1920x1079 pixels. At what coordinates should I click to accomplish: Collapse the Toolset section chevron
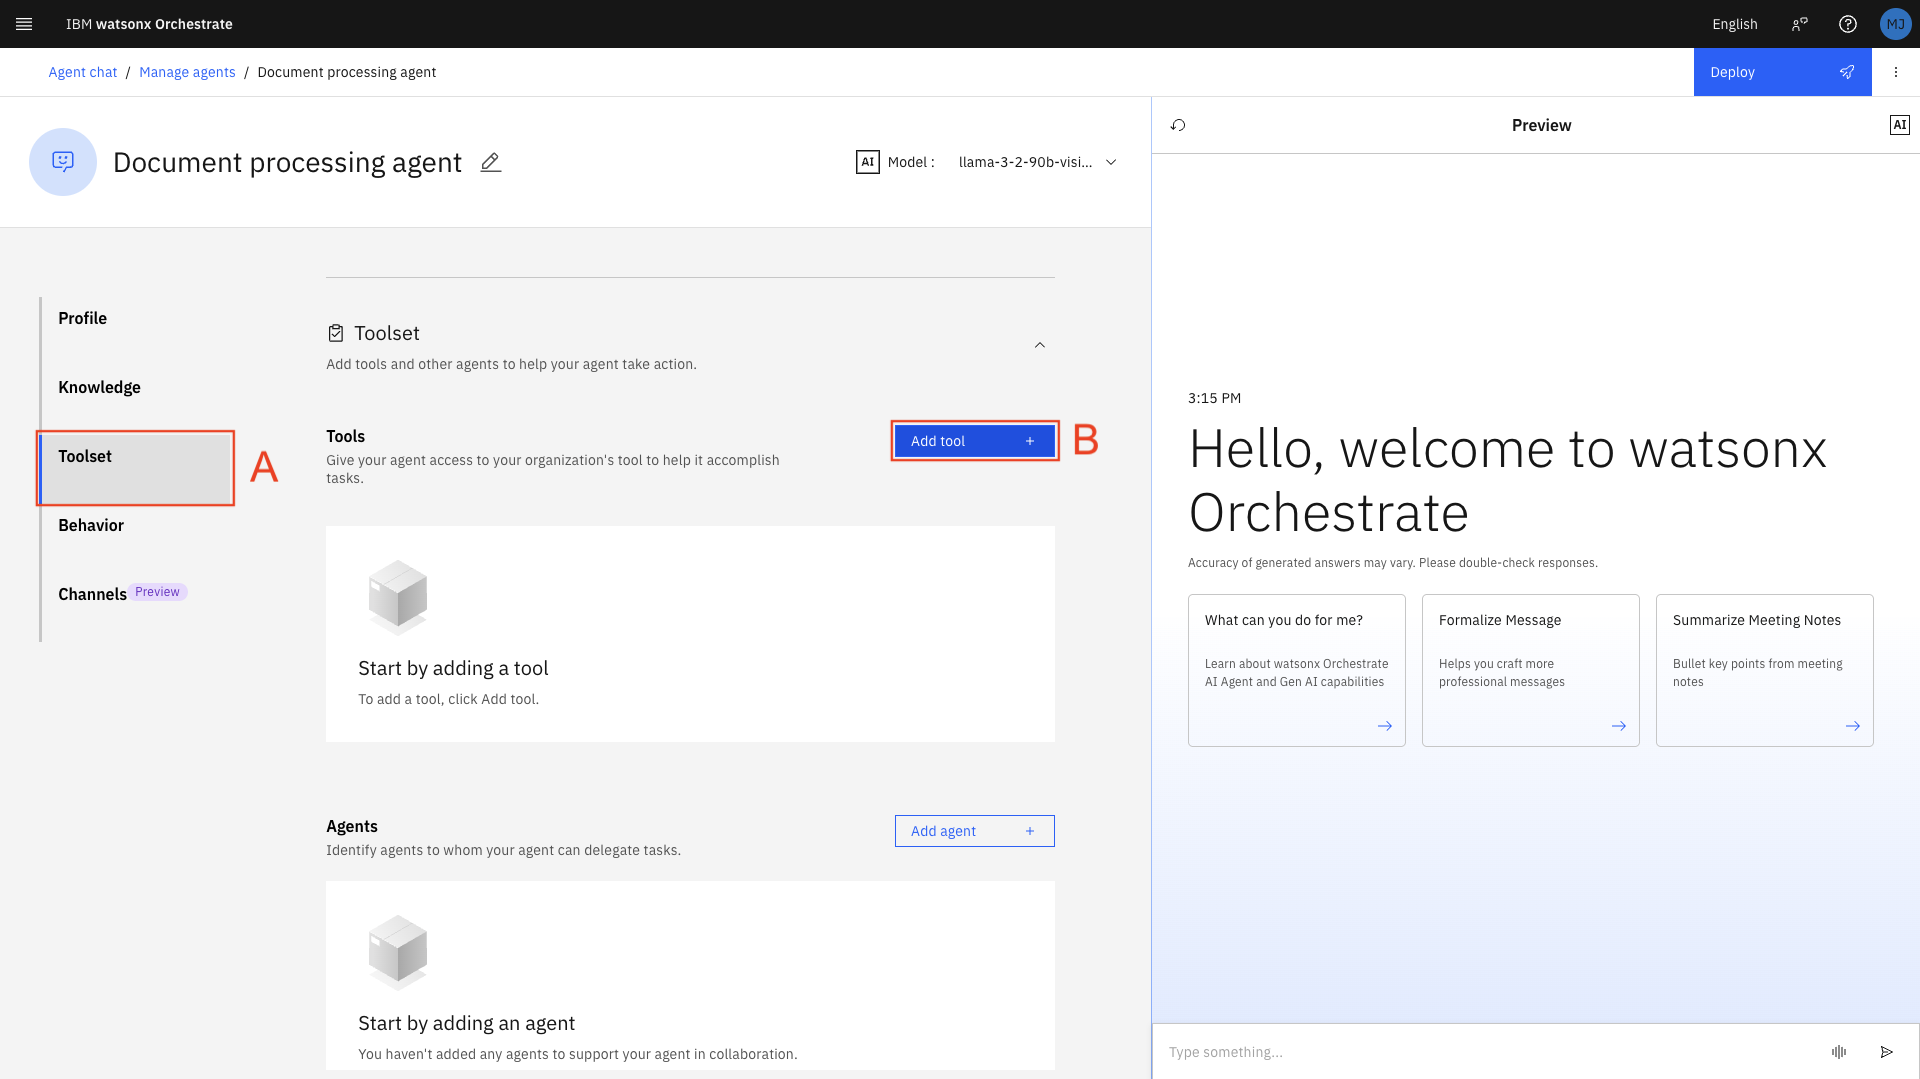coord(1039,345)
